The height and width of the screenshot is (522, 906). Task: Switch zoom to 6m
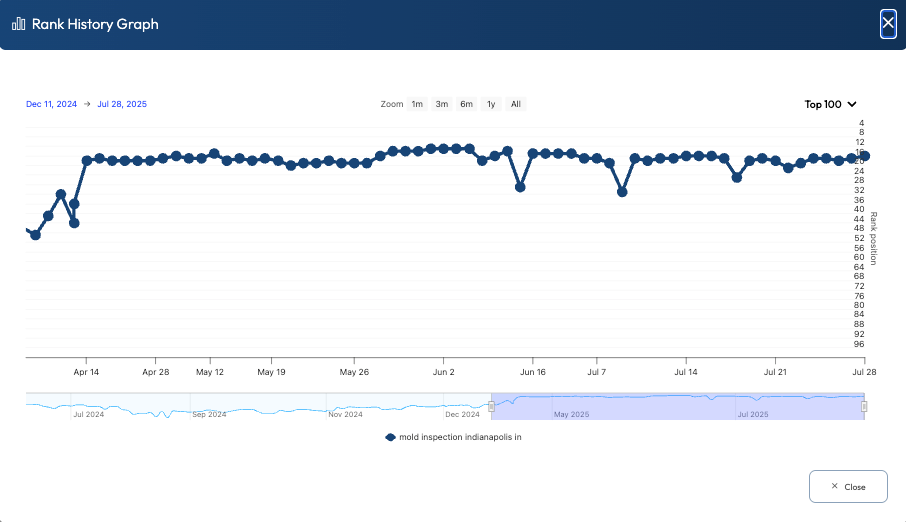click(466, 104)
